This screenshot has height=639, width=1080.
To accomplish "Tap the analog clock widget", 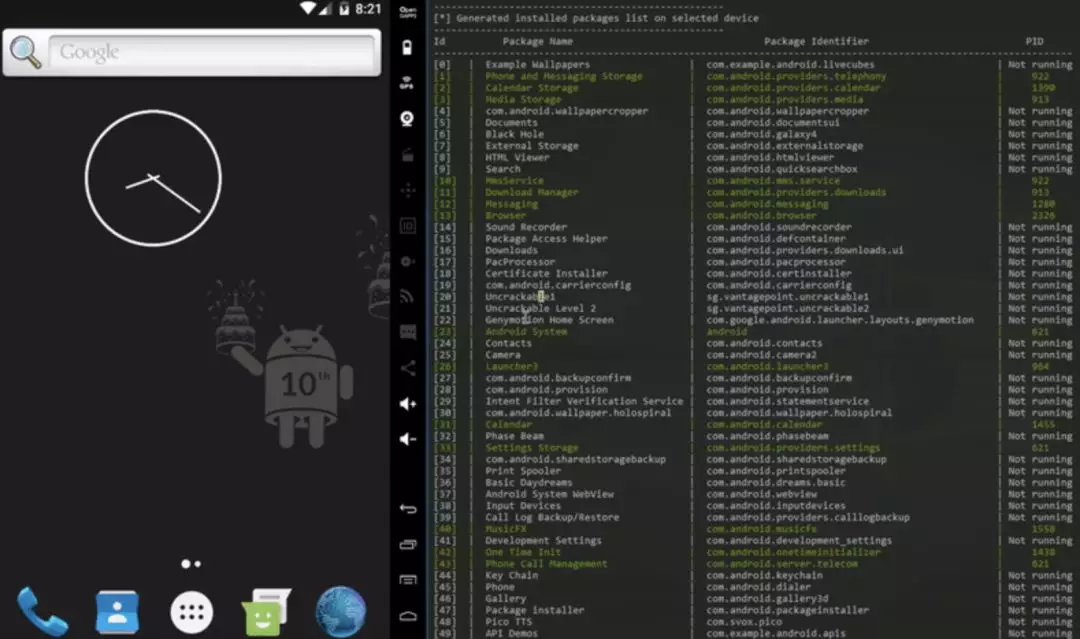I will click(153, 178).
